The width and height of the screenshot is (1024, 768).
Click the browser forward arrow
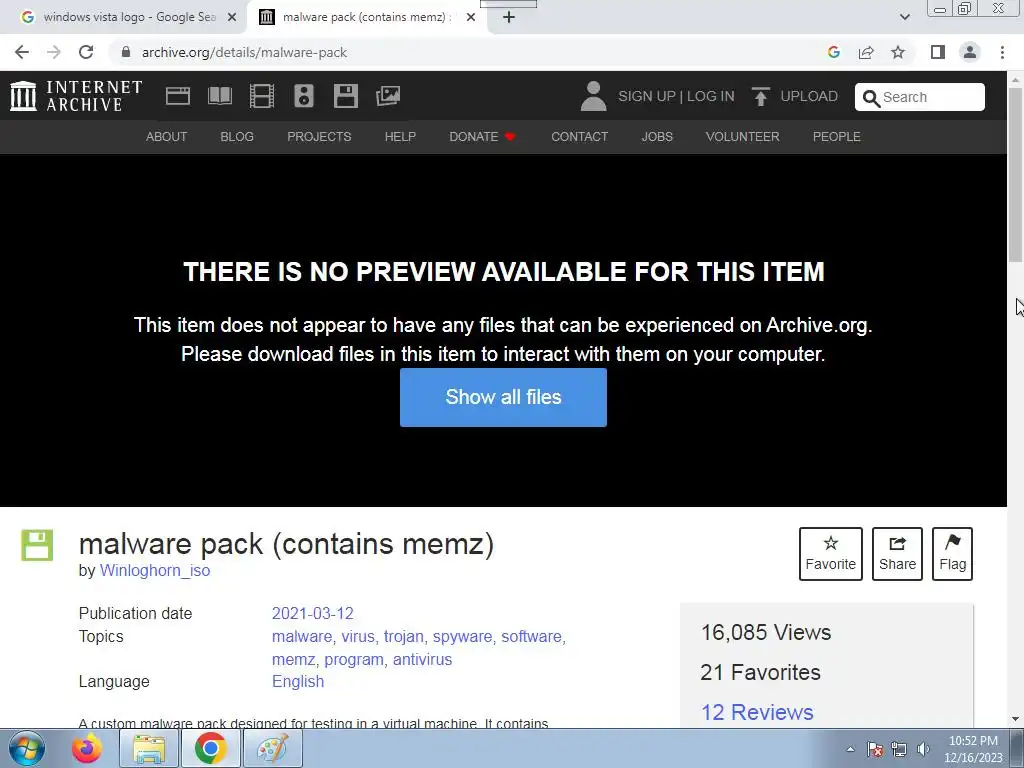[54, 52]
